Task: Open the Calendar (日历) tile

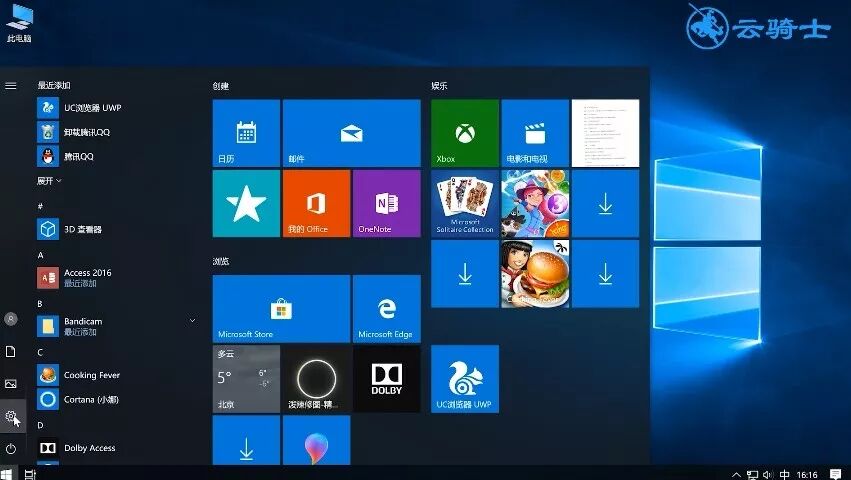Action: (x=246, y=133)
